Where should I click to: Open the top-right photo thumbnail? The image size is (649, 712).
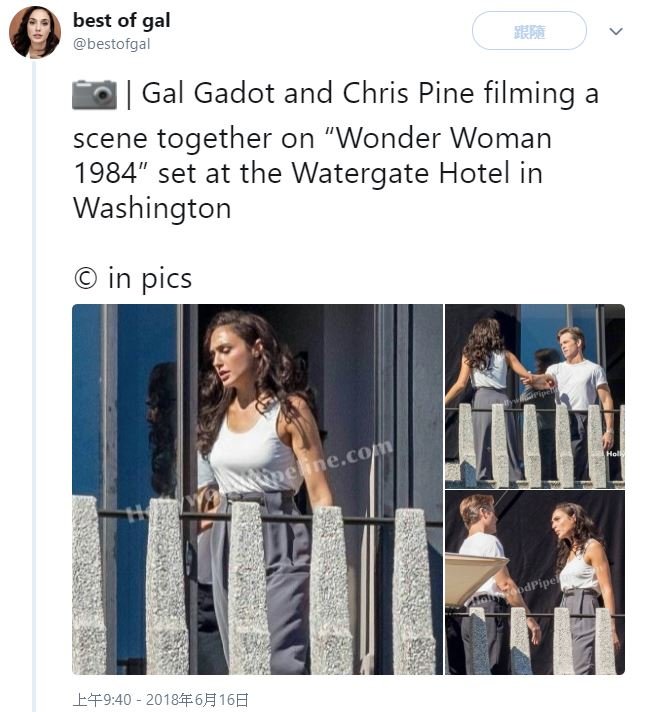click(x=535, y=395)
